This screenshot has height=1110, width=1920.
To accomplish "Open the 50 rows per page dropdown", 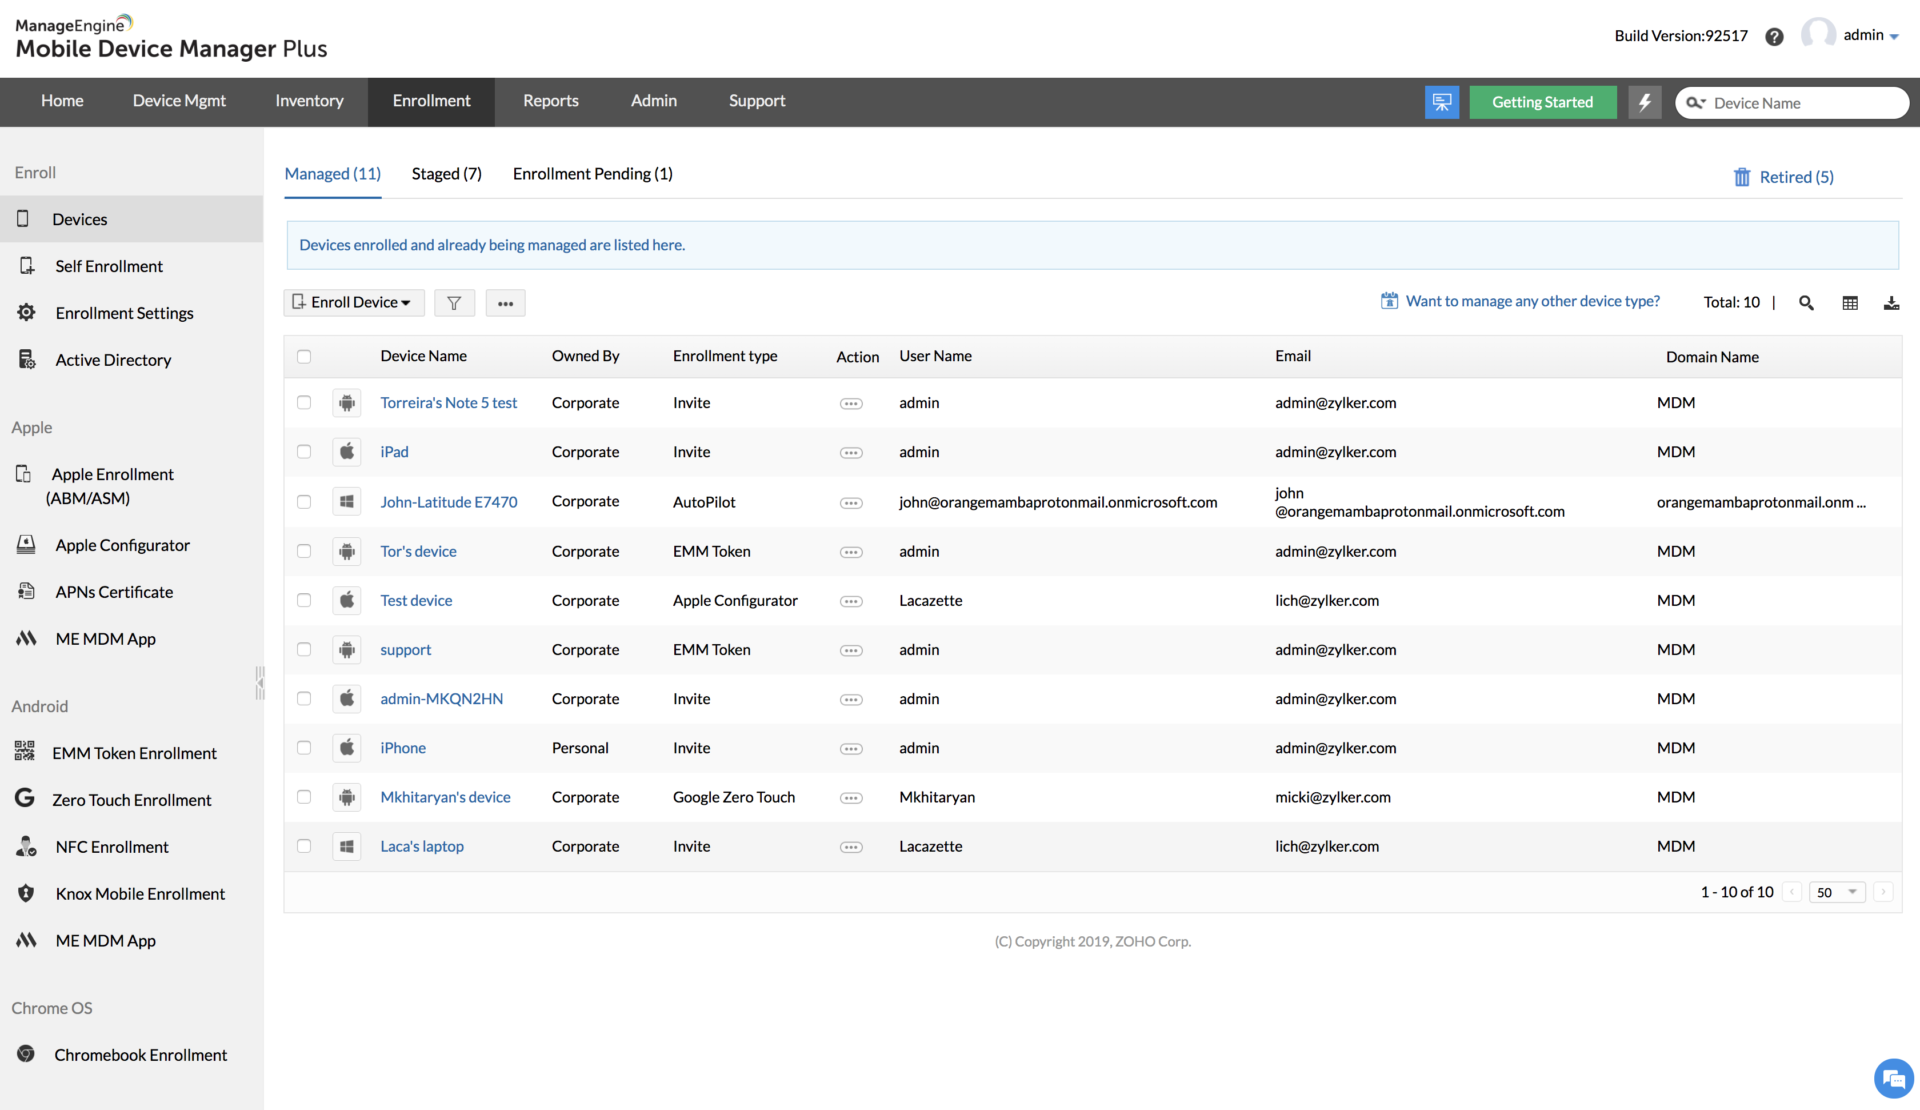I will (x=1837, y=892).
